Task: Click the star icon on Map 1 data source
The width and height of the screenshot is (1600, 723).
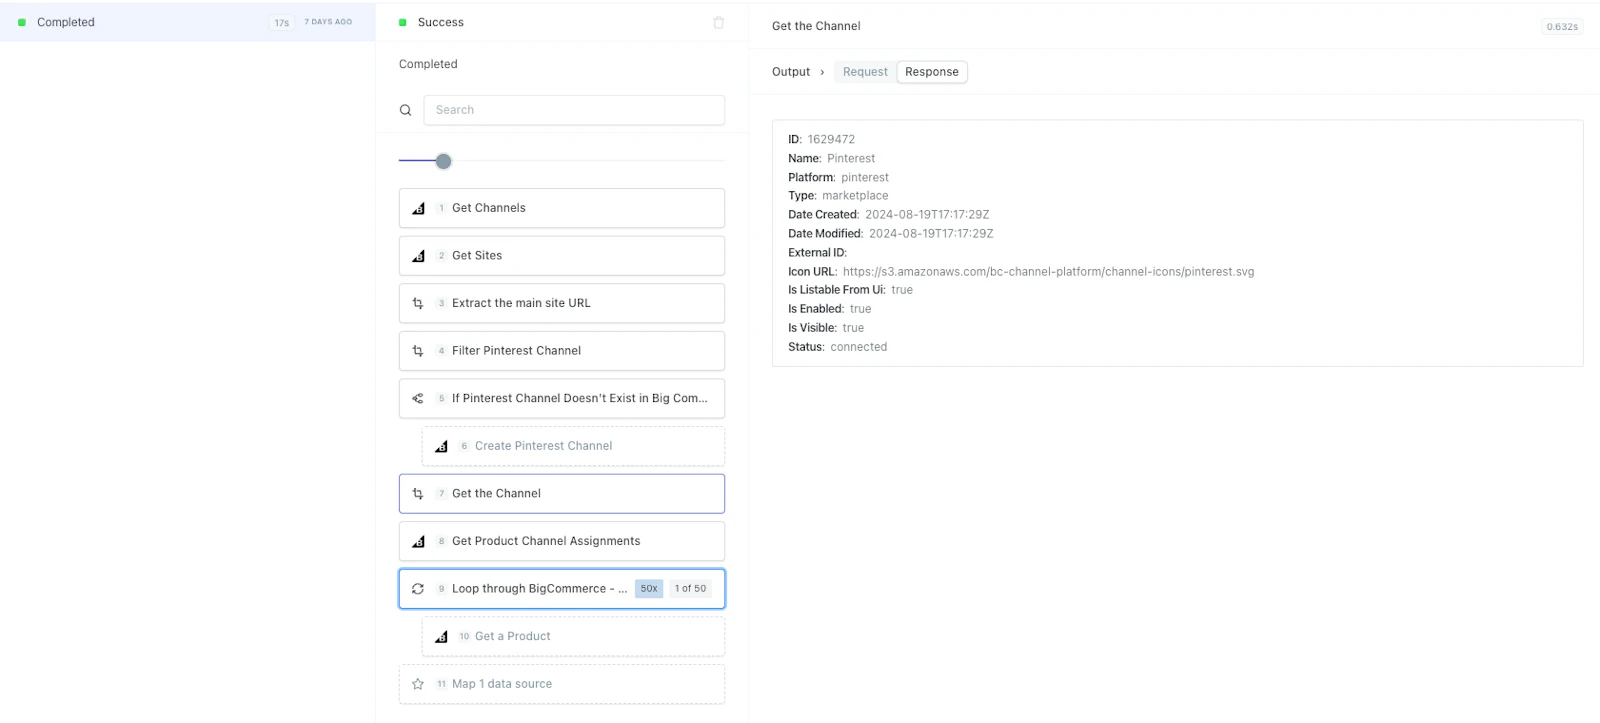Action: 418,684
